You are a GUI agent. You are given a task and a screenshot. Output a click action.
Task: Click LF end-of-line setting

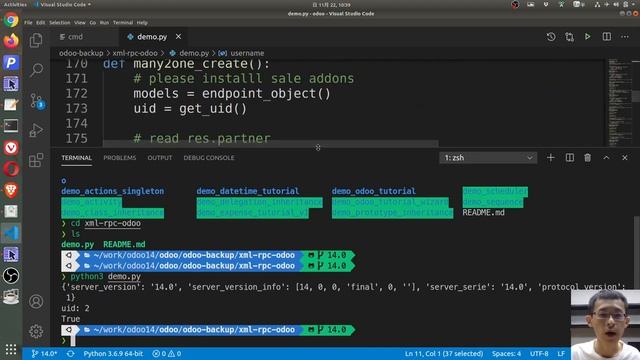click(x=561, y=353)
